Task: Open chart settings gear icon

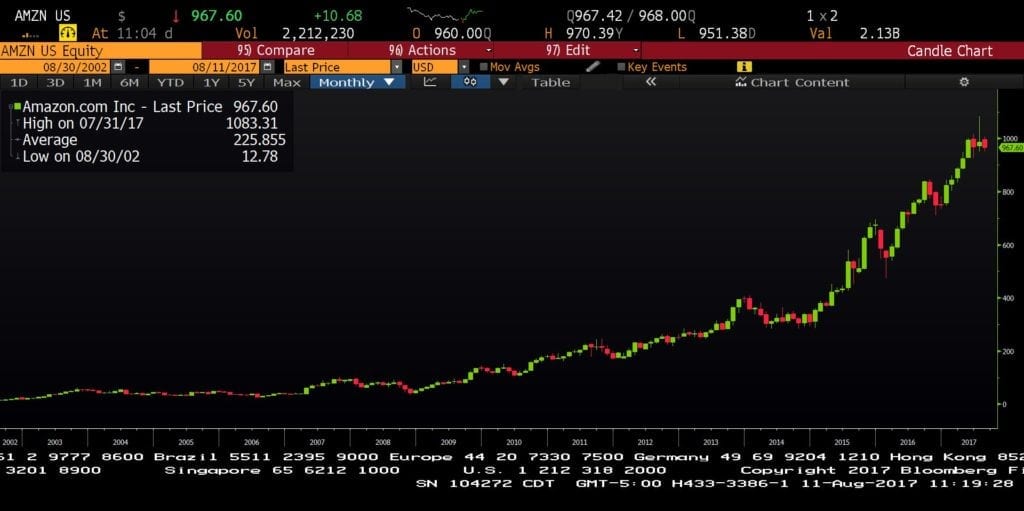Action: tap(964, 82)
